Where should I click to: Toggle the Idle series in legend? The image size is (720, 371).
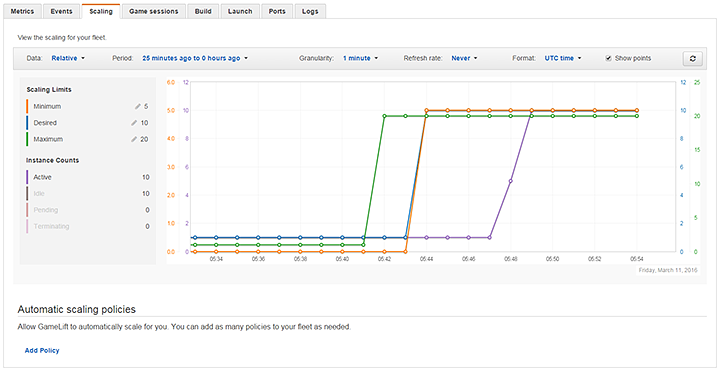pos(39,194)
